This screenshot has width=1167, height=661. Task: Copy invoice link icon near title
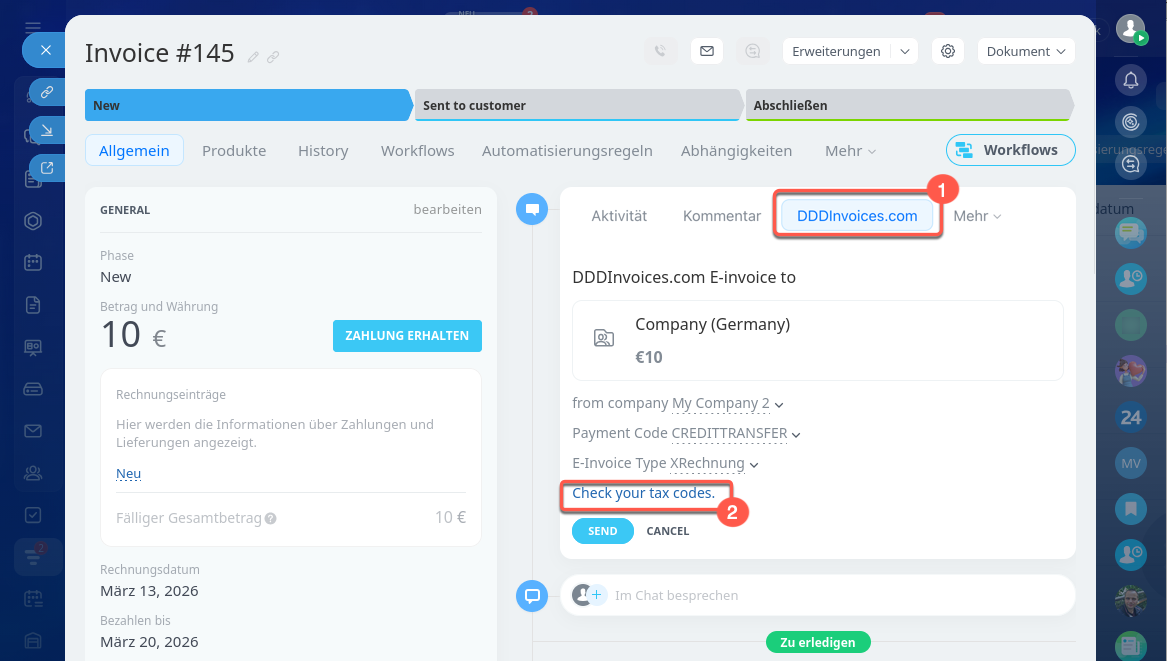[273, 57]
